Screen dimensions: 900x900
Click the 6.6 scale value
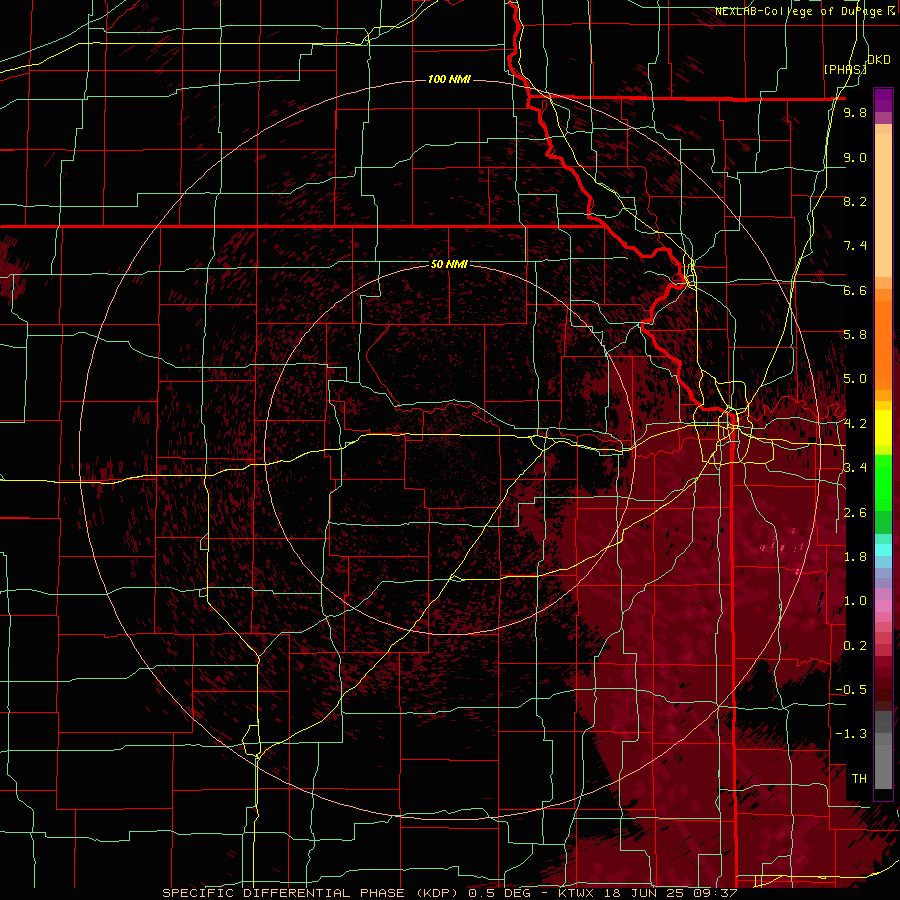[855, 290]
